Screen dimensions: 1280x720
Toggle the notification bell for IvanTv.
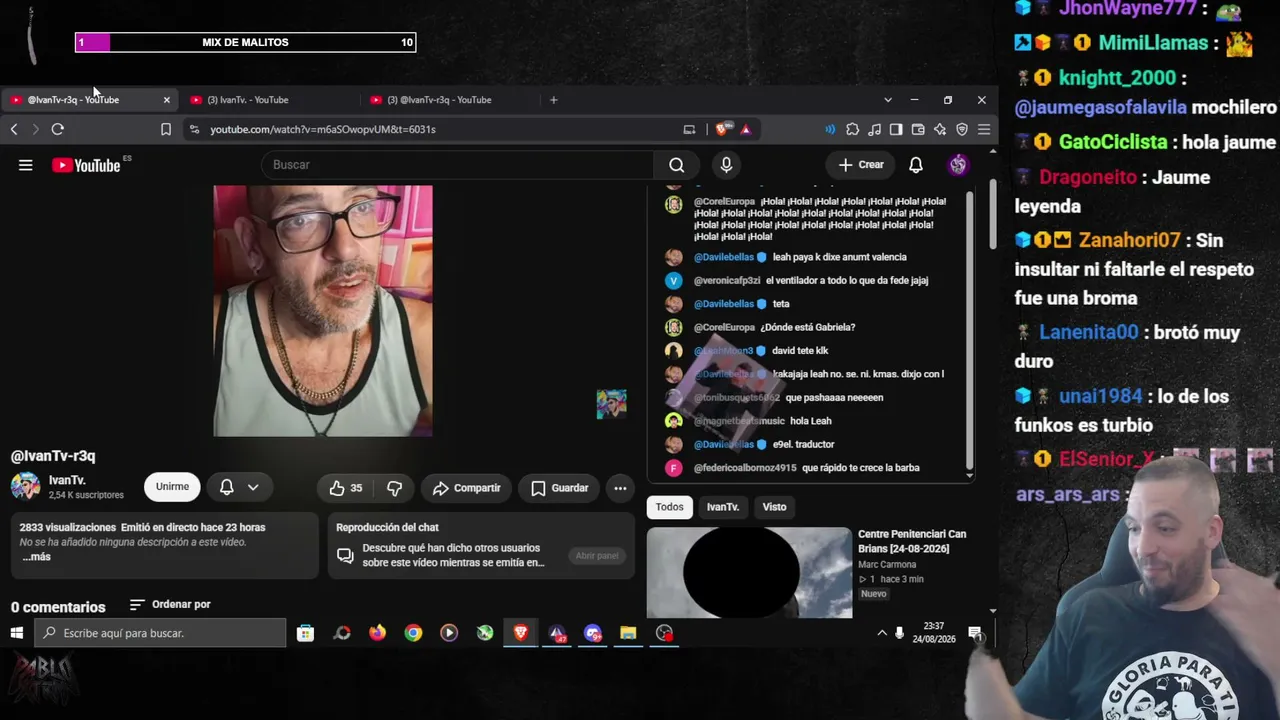(227, 487)
